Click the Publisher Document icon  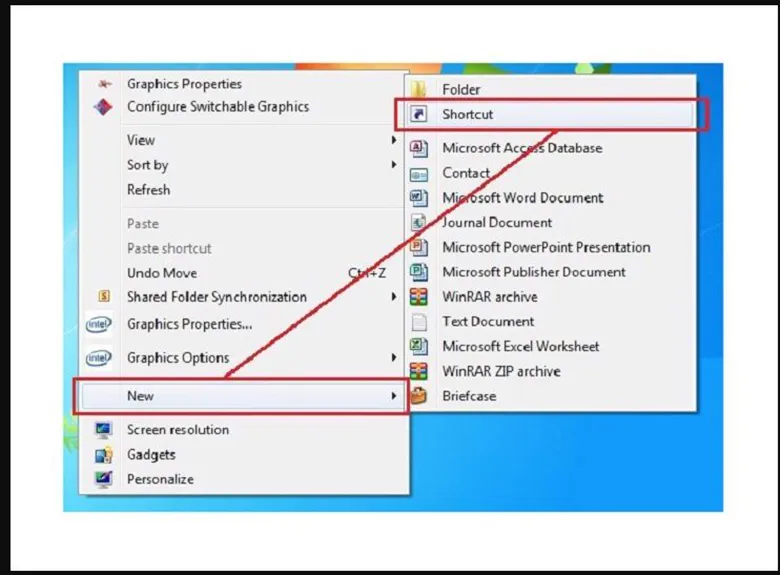tap(418, 272)
